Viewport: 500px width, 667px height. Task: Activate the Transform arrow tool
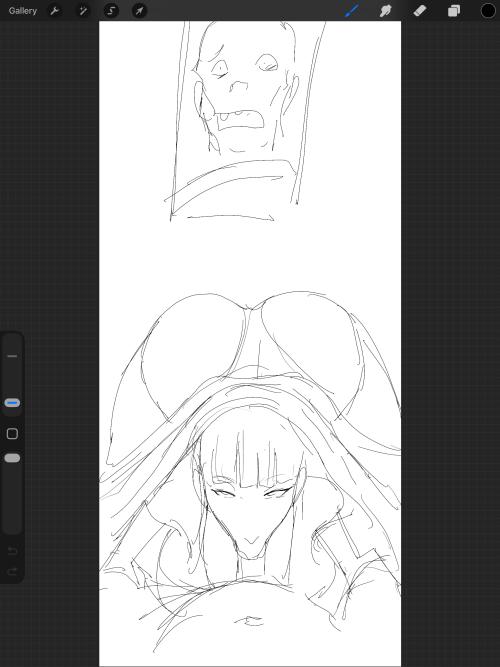pos(140,11)
